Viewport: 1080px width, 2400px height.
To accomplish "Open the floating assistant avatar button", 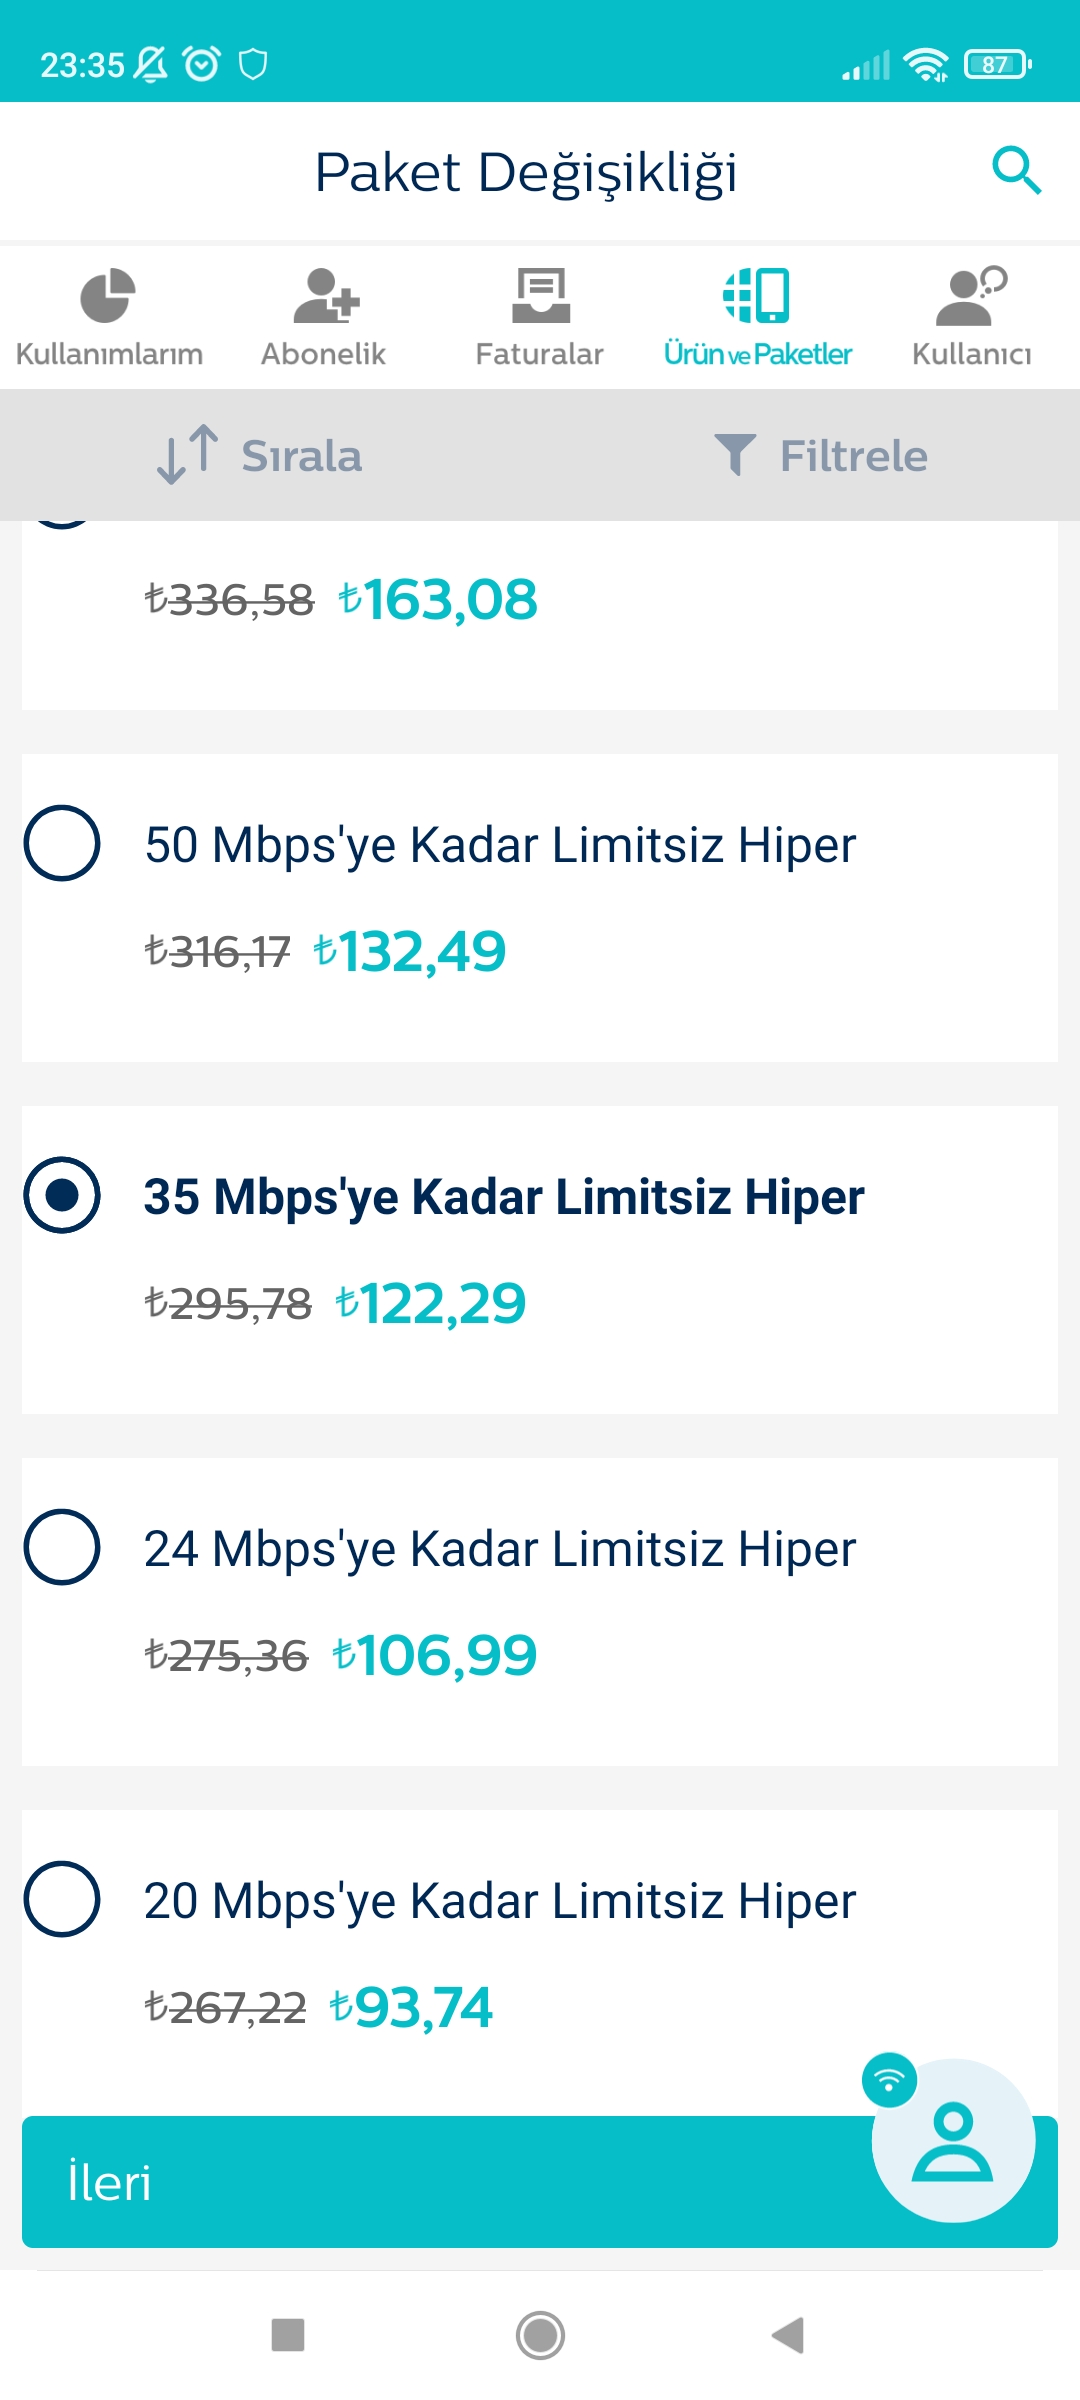I will click(x=952, y=2140).
